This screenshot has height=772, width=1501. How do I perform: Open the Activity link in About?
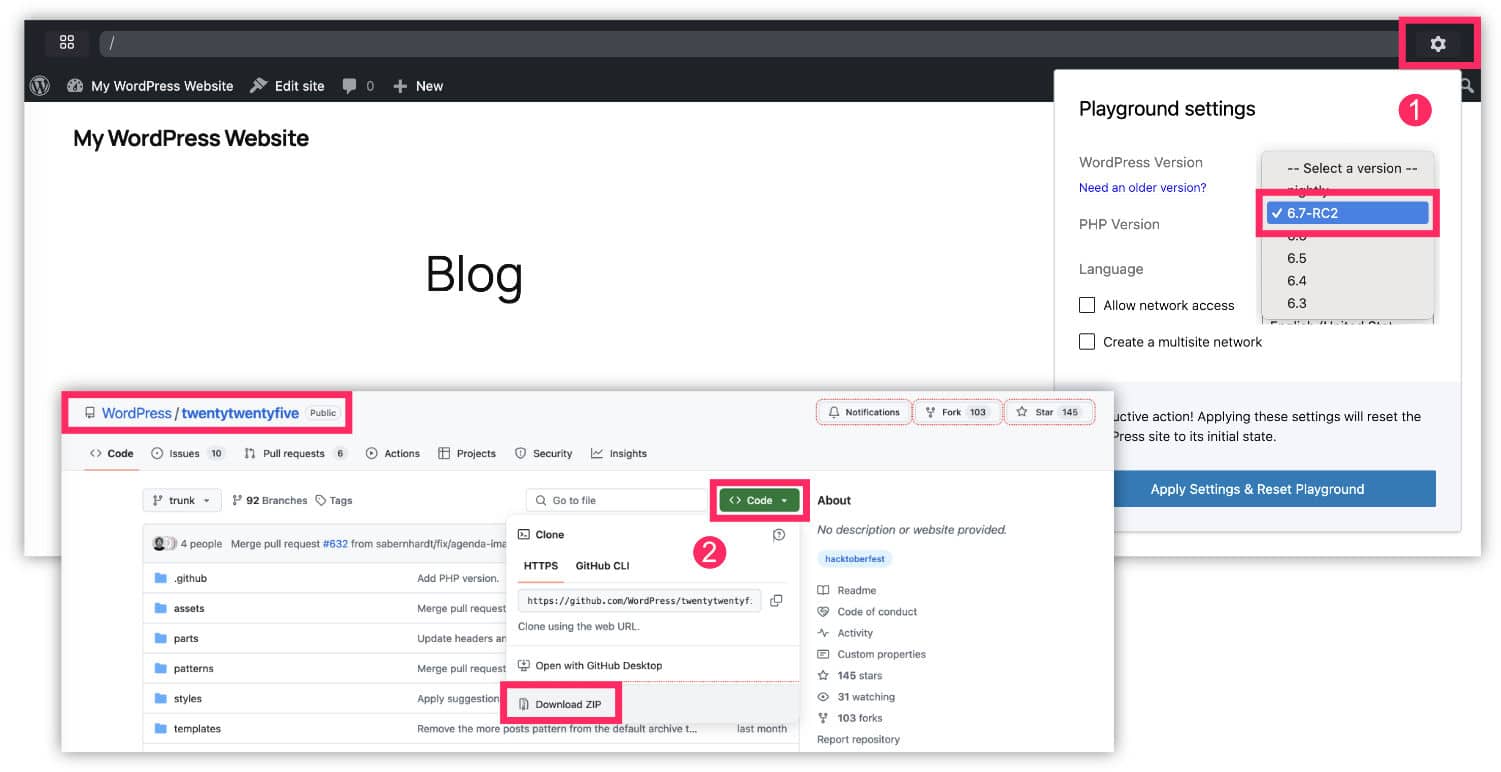pyautogui.click(x=846, y=633)
